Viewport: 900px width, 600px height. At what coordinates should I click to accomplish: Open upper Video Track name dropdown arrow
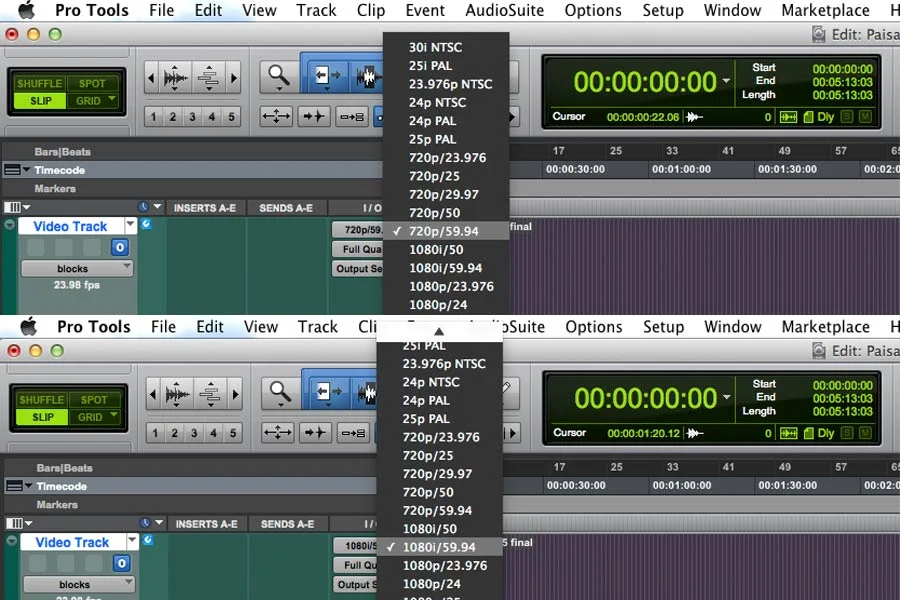tap(130, 224)
